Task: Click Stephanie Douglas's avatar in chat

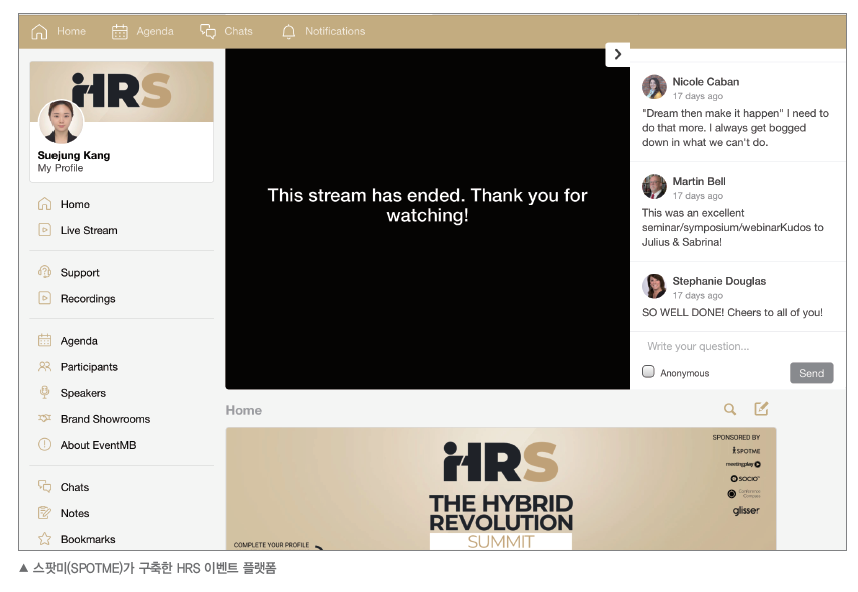Action: pyautogui.click(x=654, y=286)
